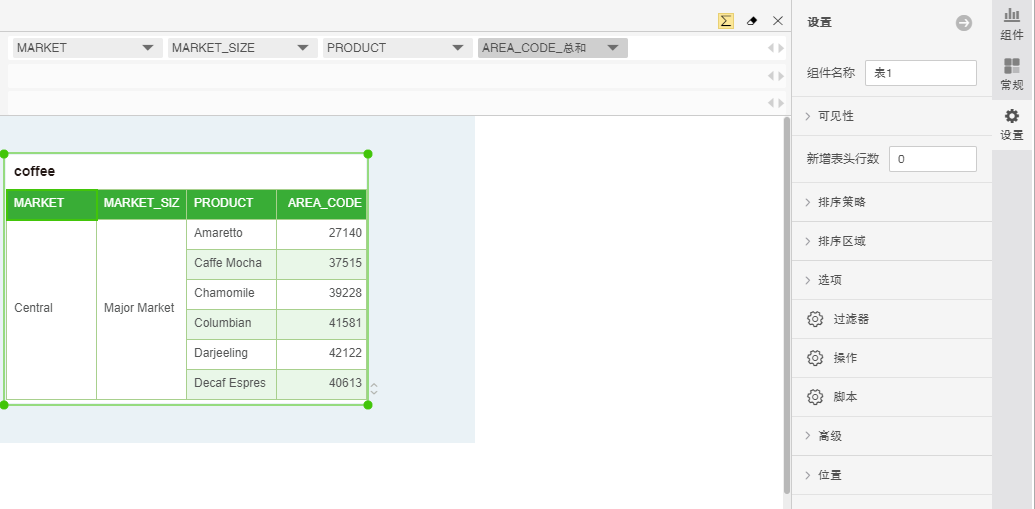Expand the 高级 section

[829, 436]
